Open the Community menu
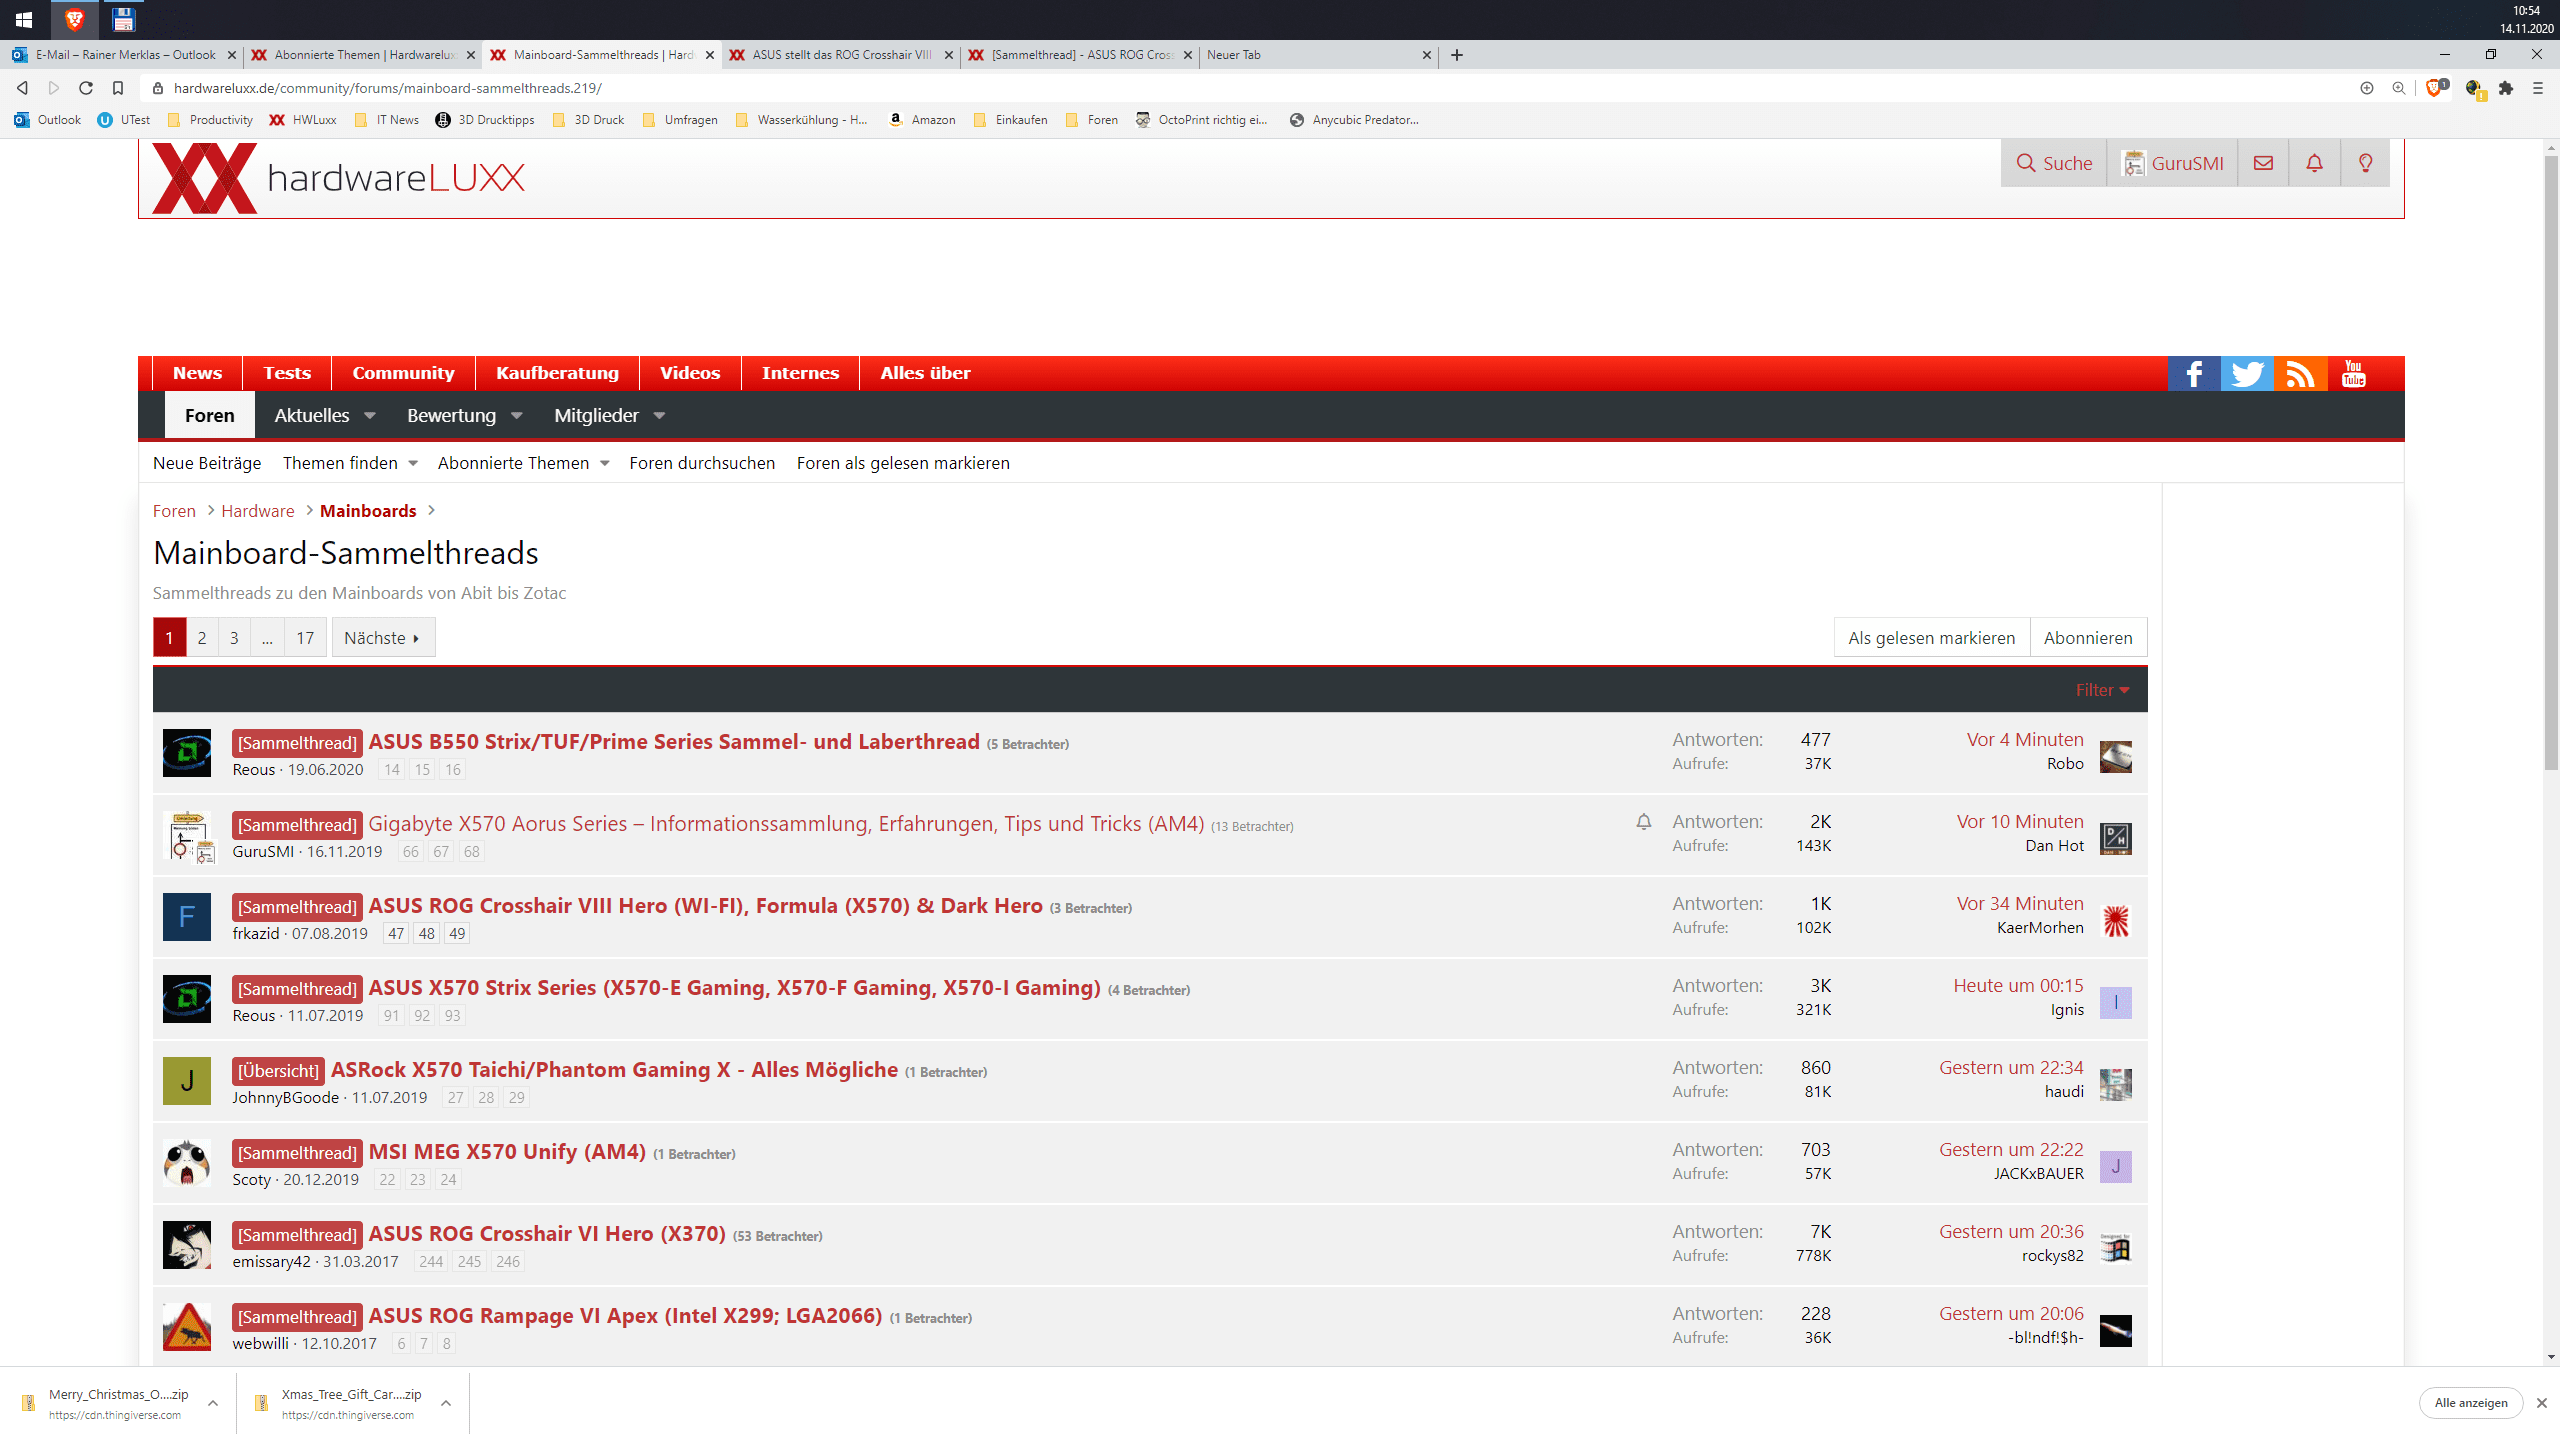 click(403, 373)
